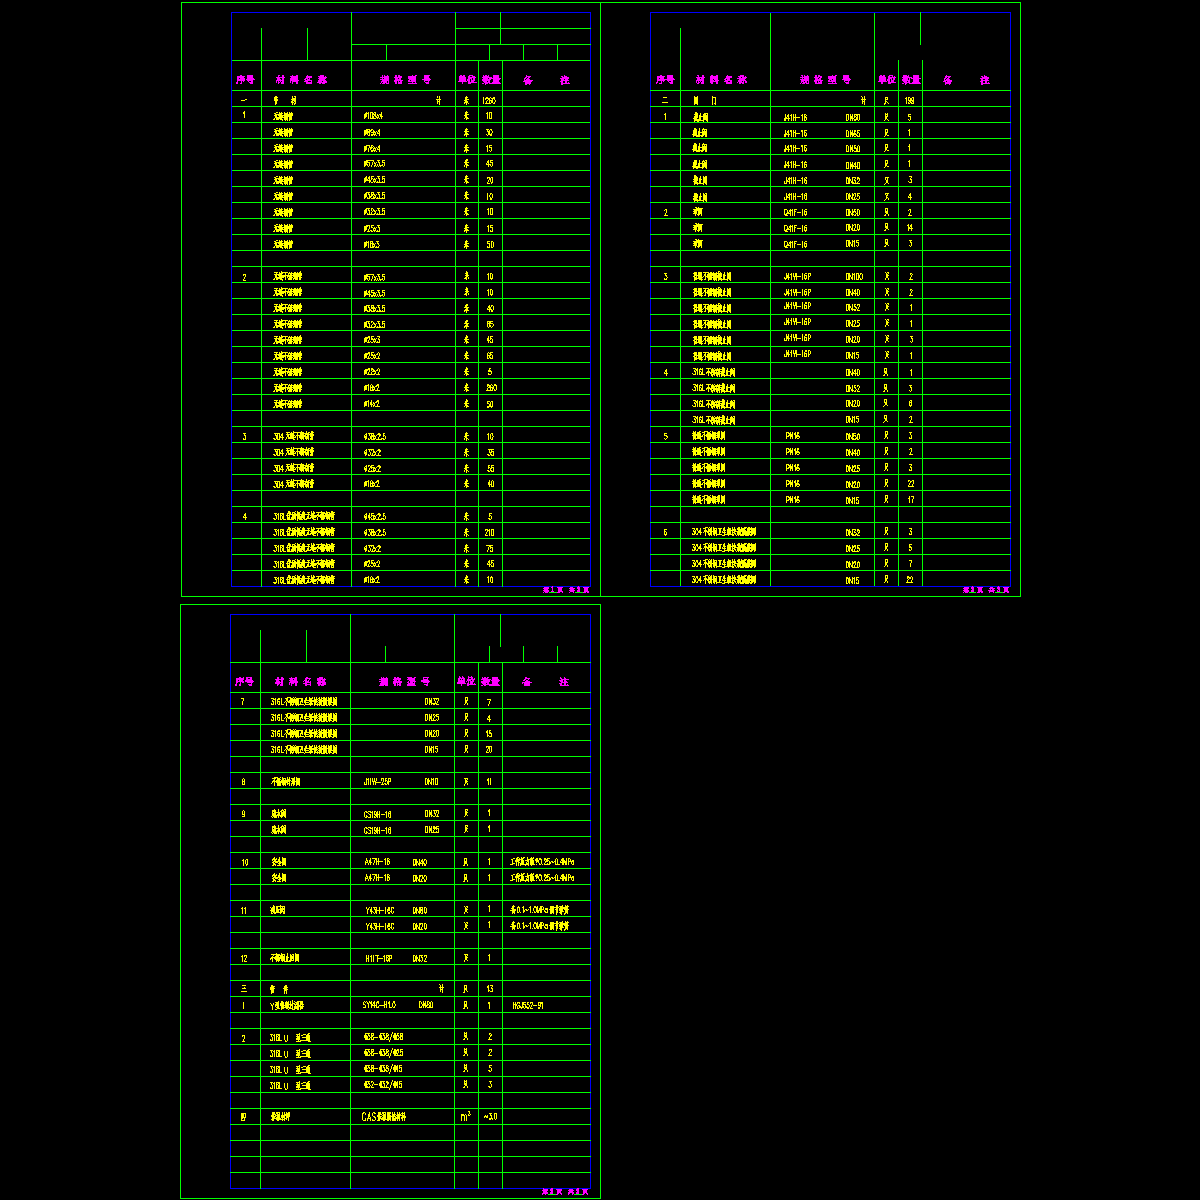
Task: Click the m³ unit cell
Action: [x=466, y=1116]
